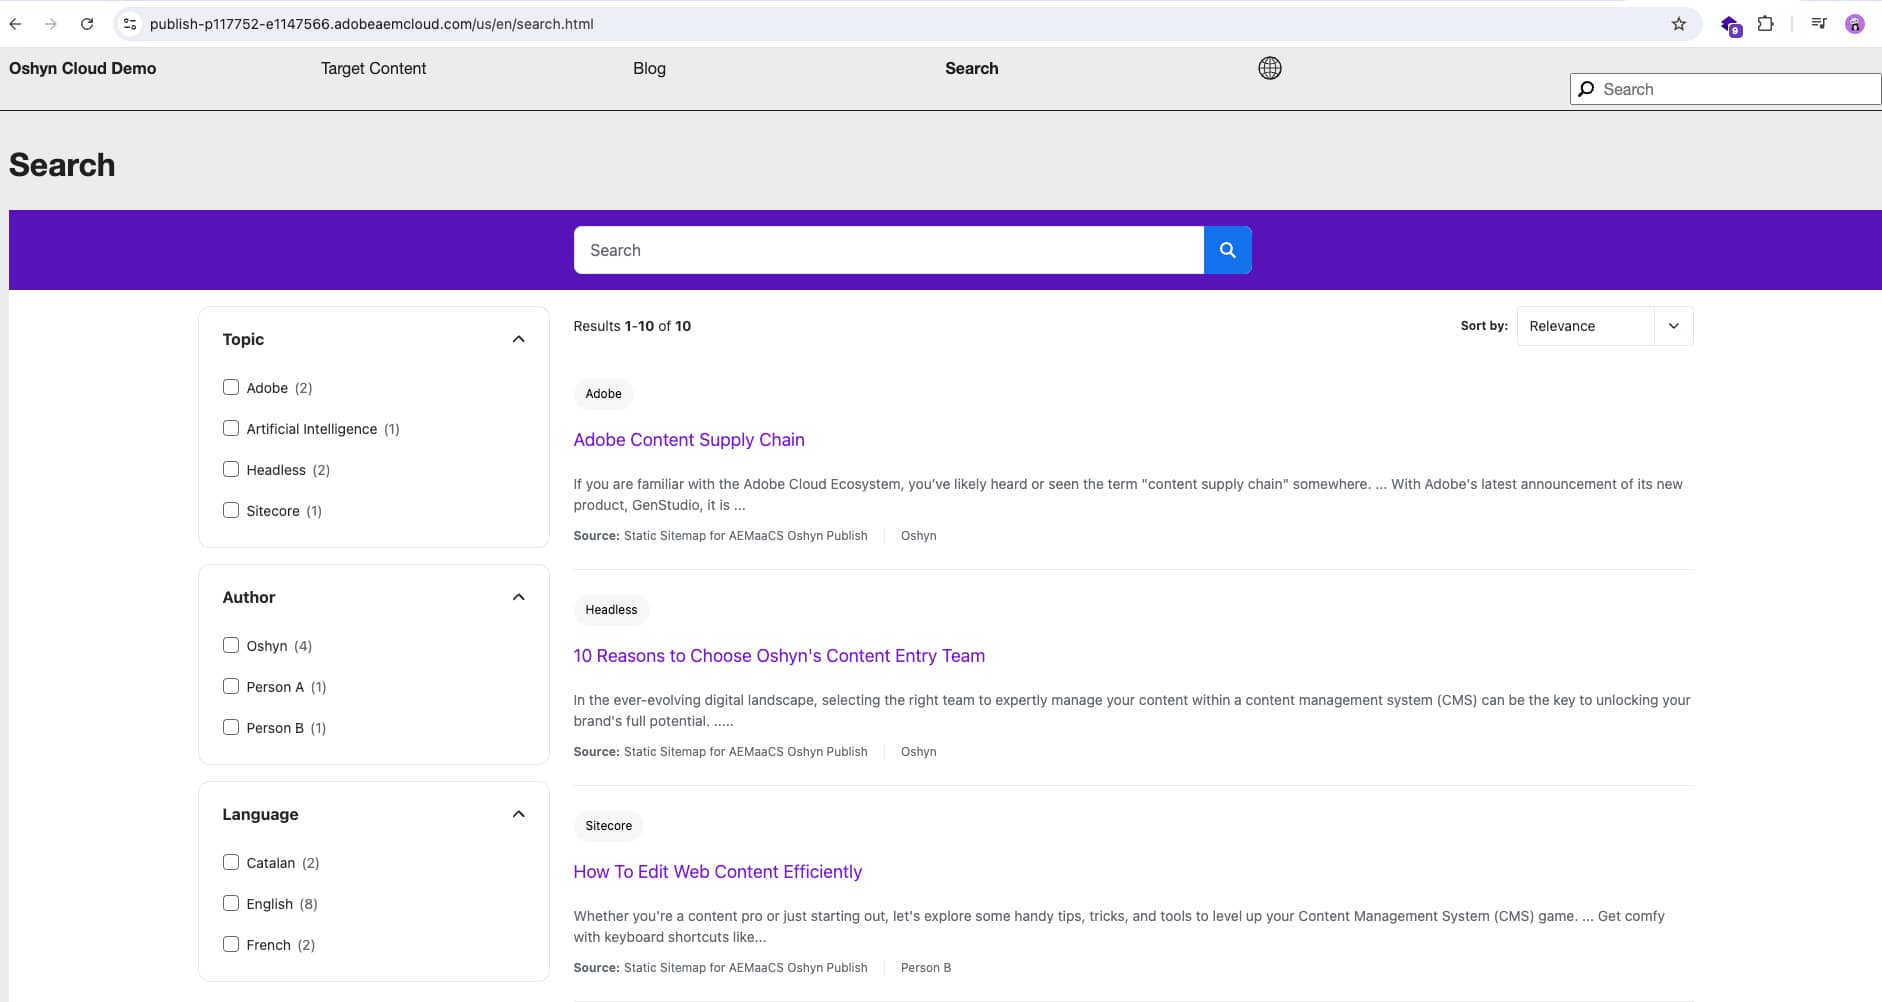Click the browser back arrow
The height and width of the screenshot is (1002, 1882).
pyautogui.click(x=15, y=23)
